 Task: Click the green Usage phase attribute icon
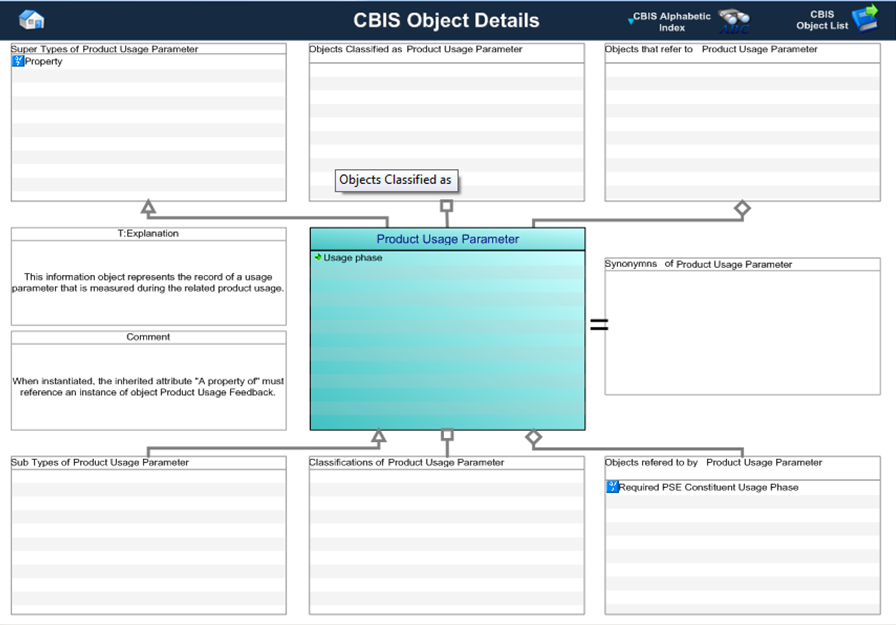click(318, 258)
